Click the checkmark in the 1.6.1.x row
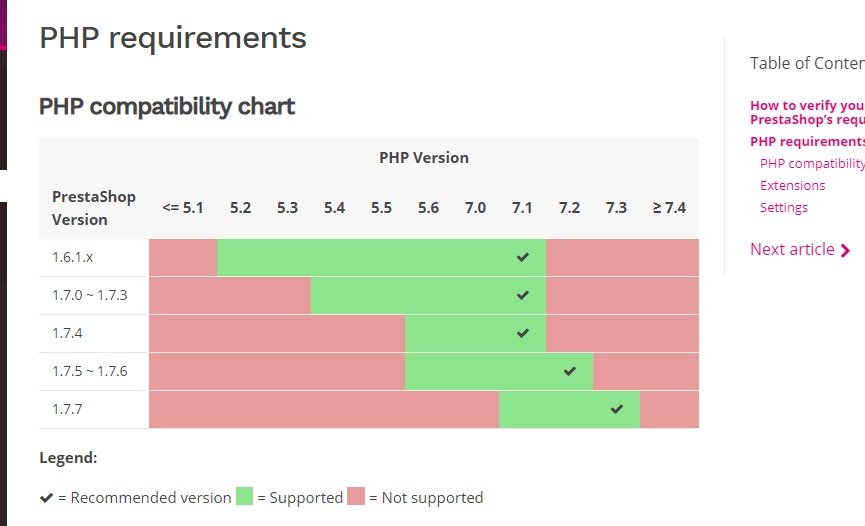Image resolution: width=865 pixels, height=526 pixels. coord(522,258)
